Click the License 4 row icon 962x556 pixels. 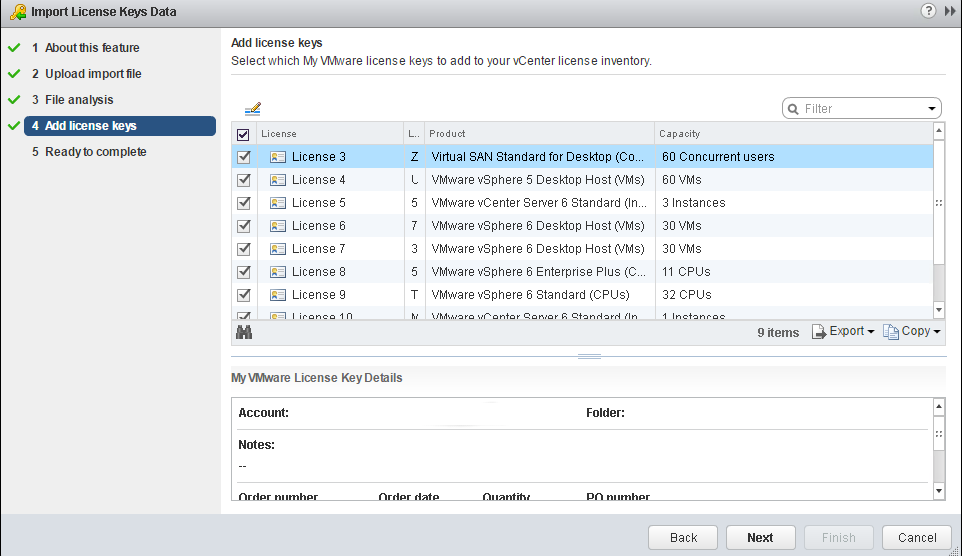(278, 180)
